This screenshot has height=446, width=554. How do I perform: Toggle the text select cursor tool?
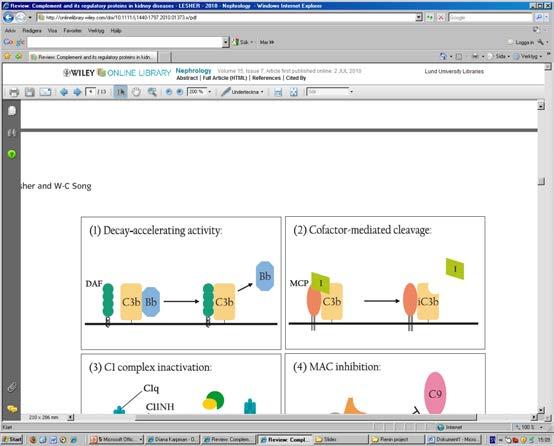click(120, 92)
